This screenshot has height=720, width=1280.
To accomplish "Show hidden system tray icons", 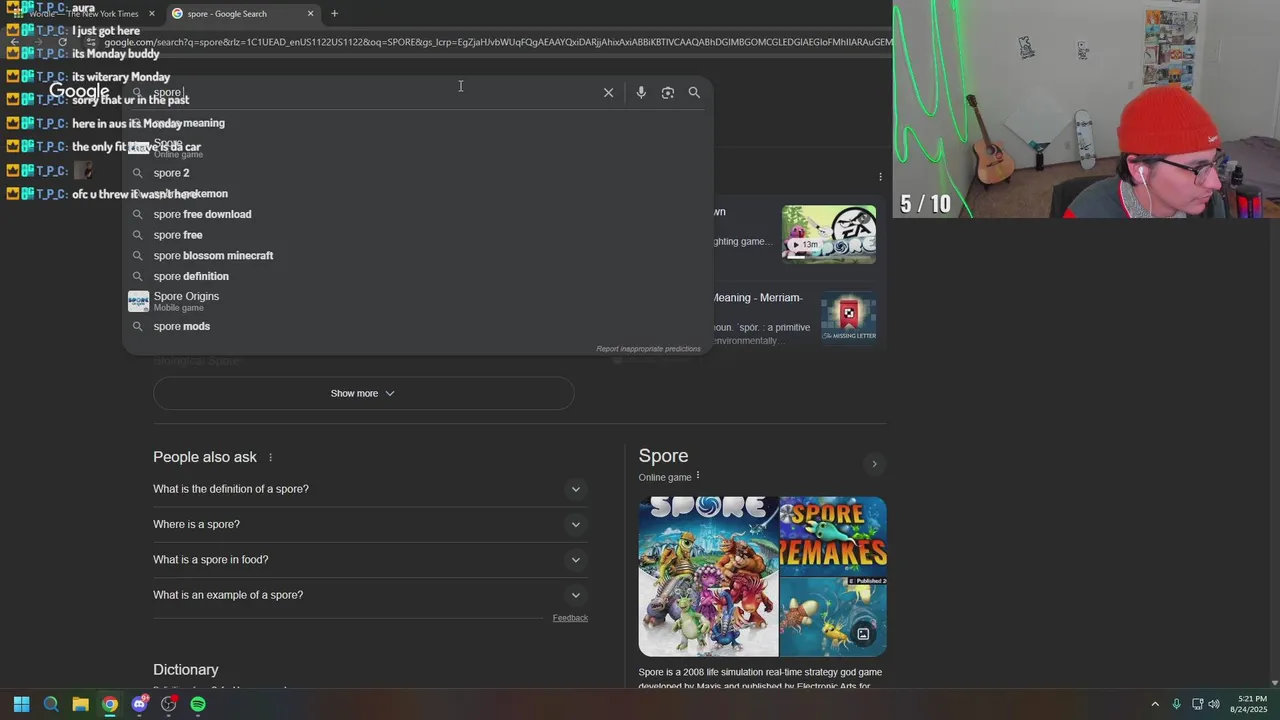I will (1155, 704).
